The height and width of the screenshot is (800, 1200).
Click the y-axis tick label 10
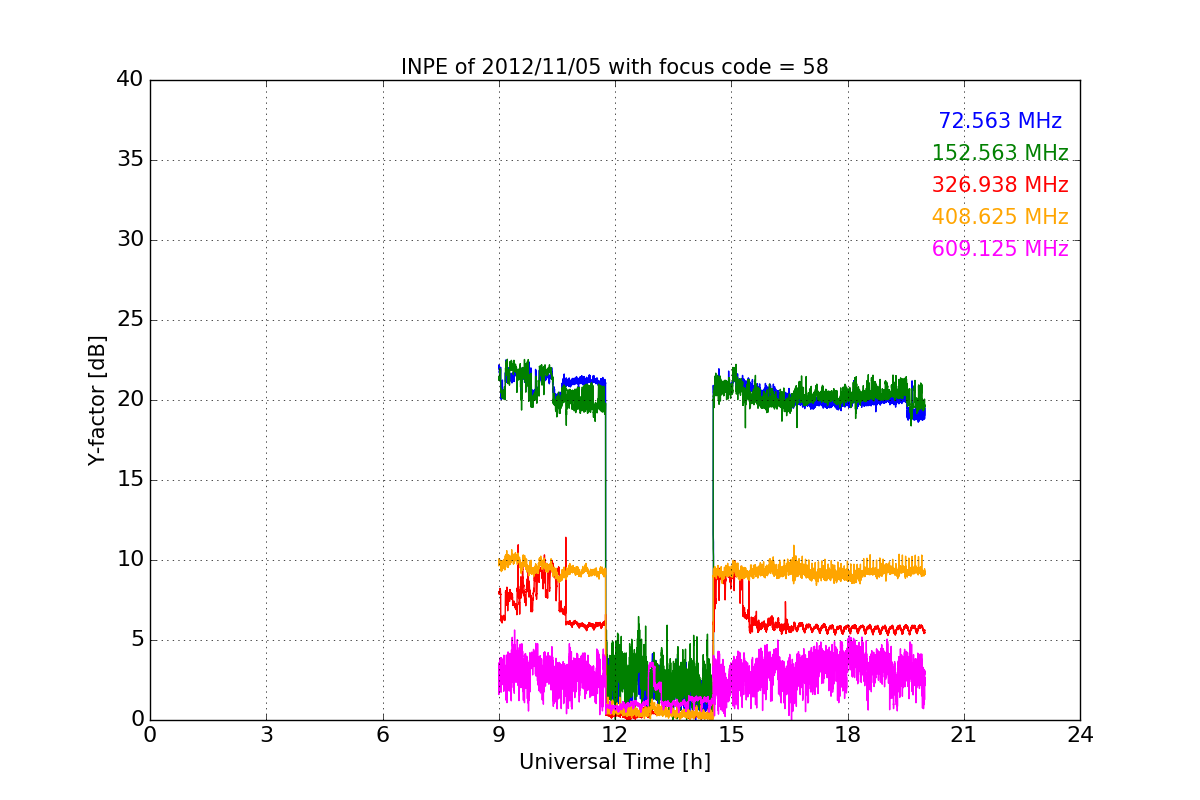130,560
